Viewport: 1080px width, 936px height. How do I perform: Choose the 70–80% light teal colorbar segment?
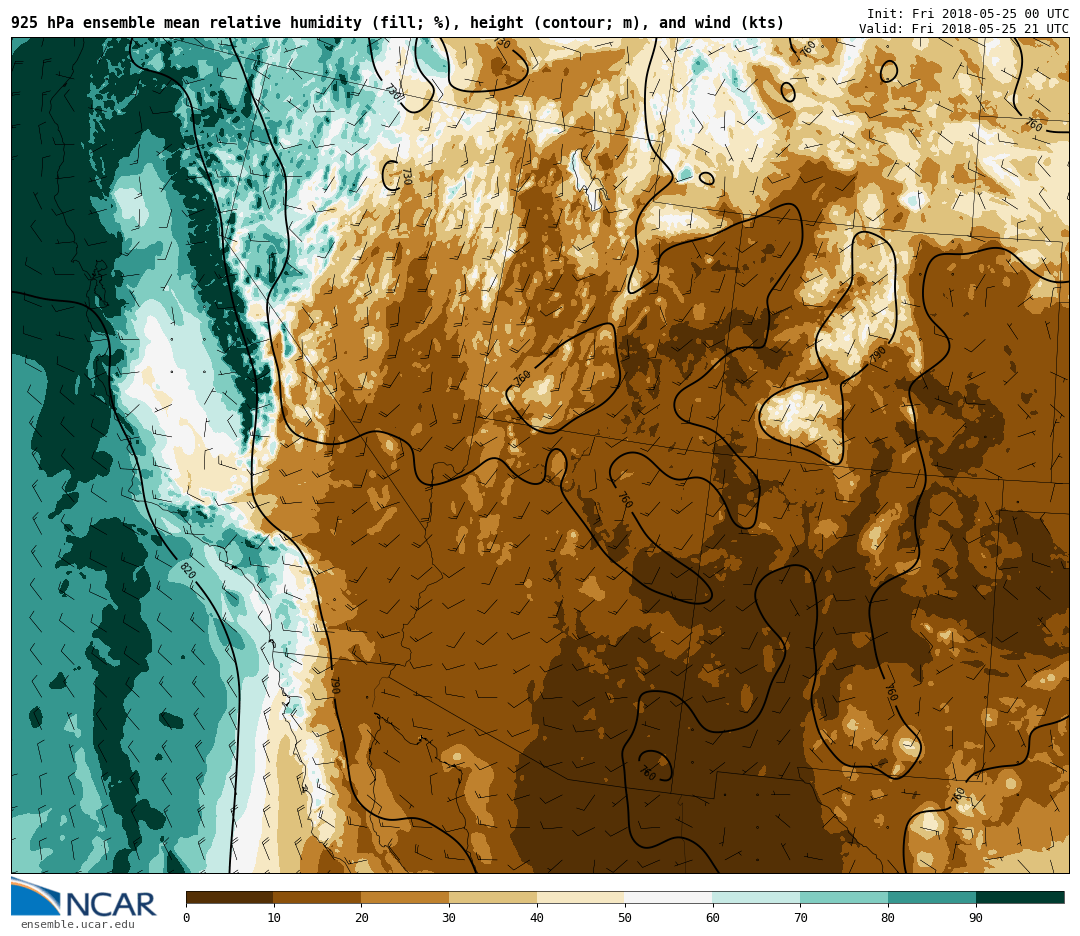[x=844, y=897]
